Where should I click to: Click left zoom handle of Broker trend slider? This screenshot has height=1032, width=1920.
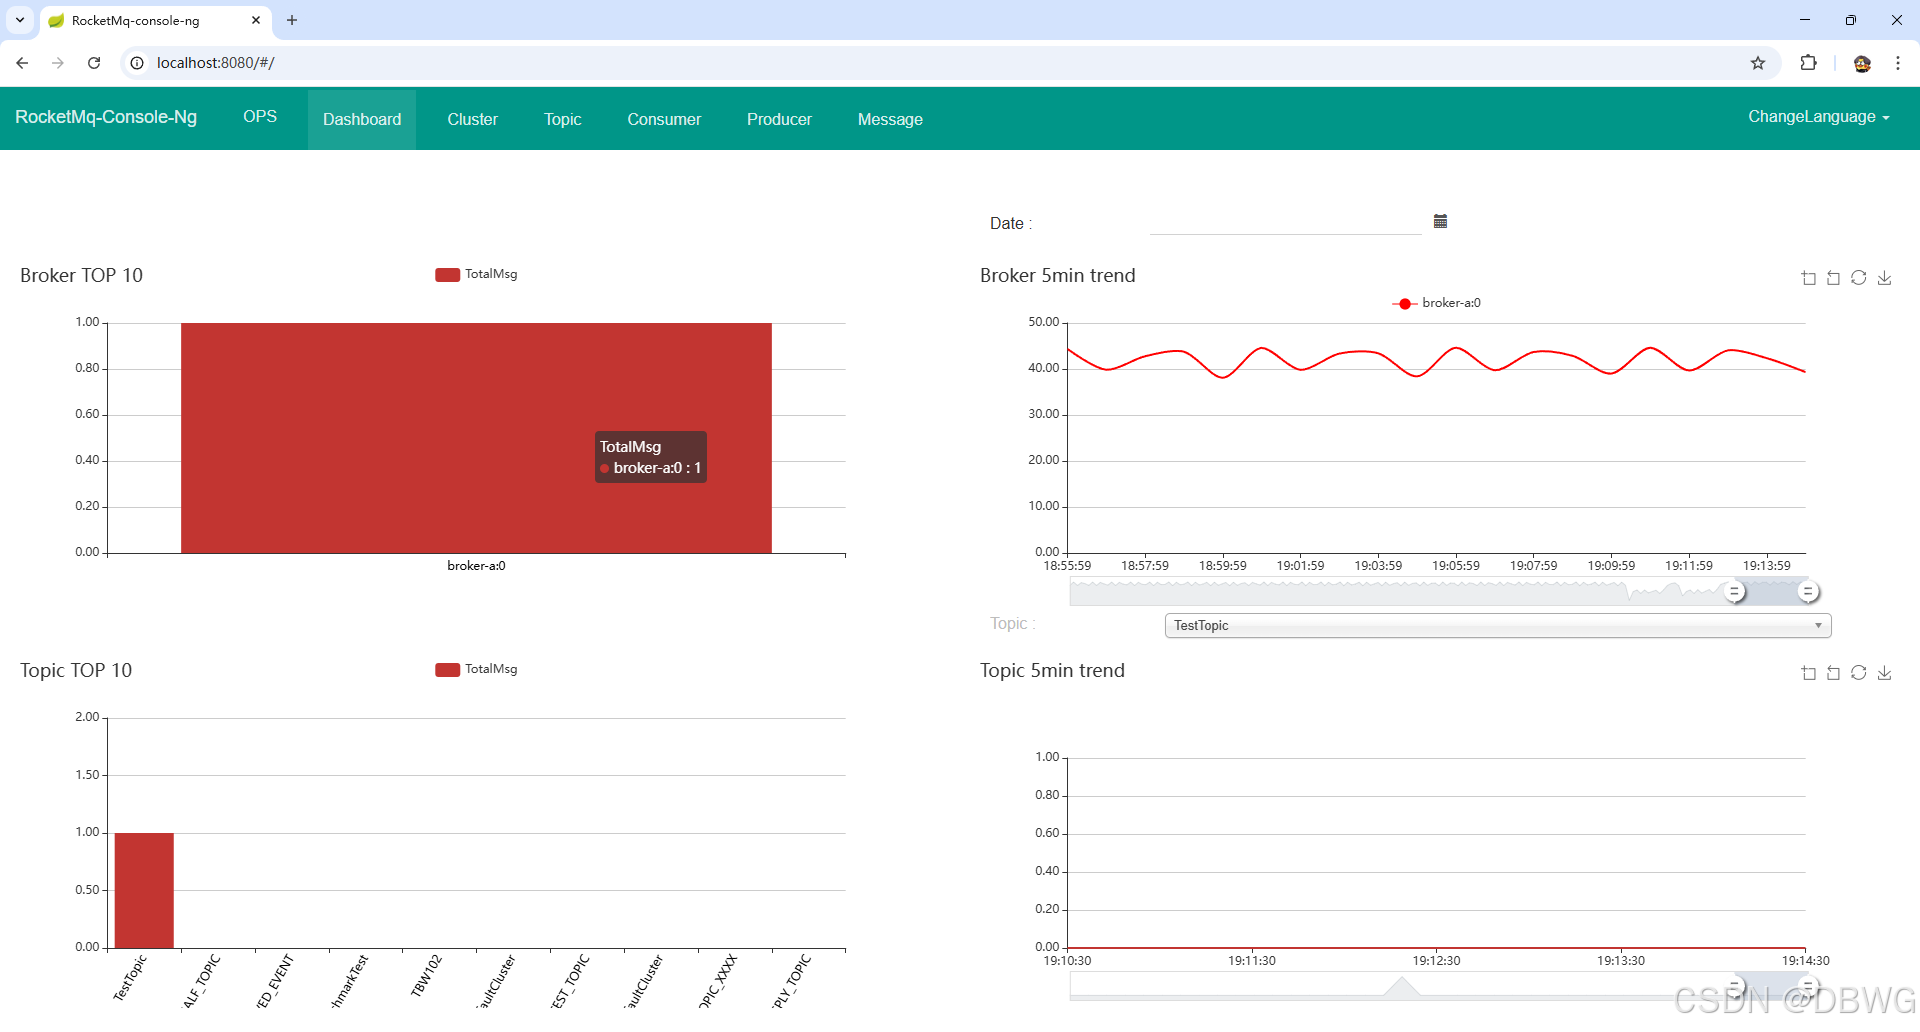coord(1735,592)
